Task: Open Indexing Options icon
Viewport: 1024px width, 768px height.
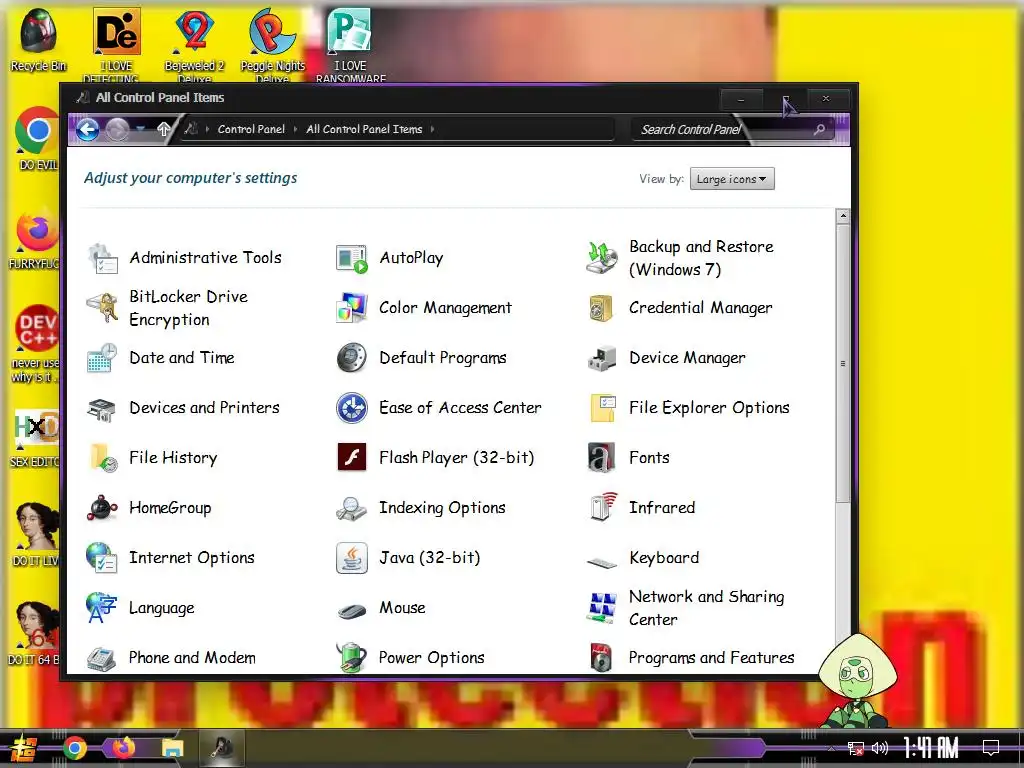Action: tap(352, 508)
